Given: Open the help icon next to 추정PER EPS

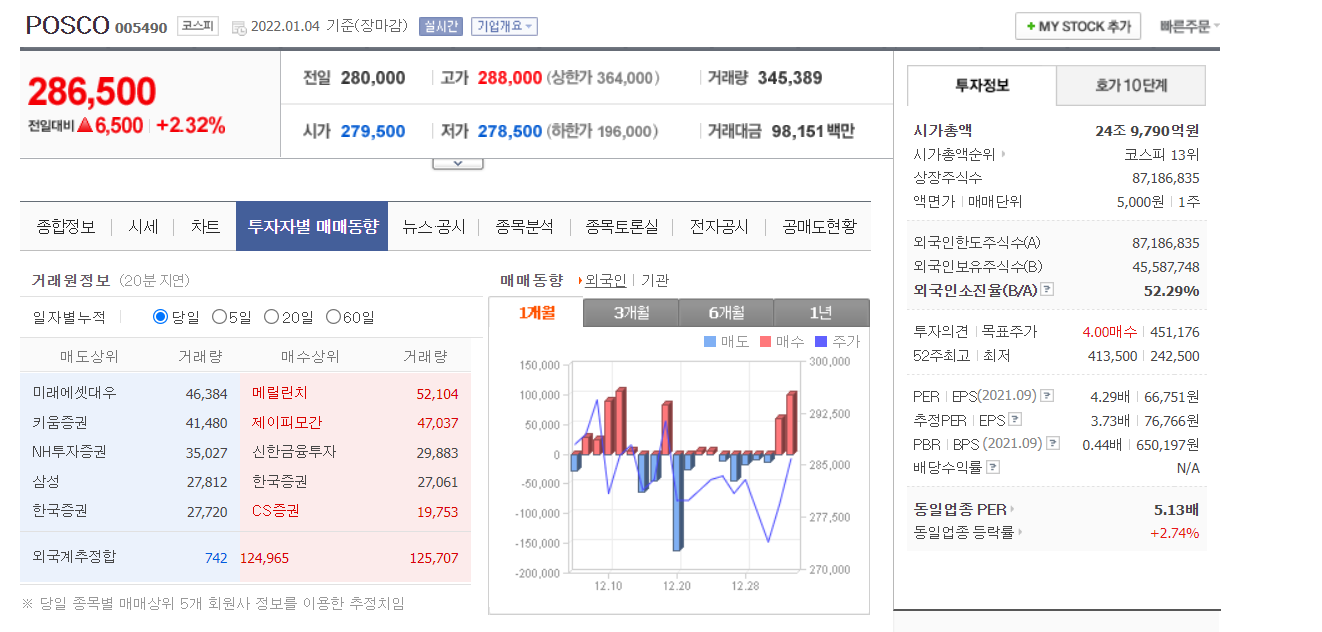Looking at the screenshot, I should [x=1015, y=420].
